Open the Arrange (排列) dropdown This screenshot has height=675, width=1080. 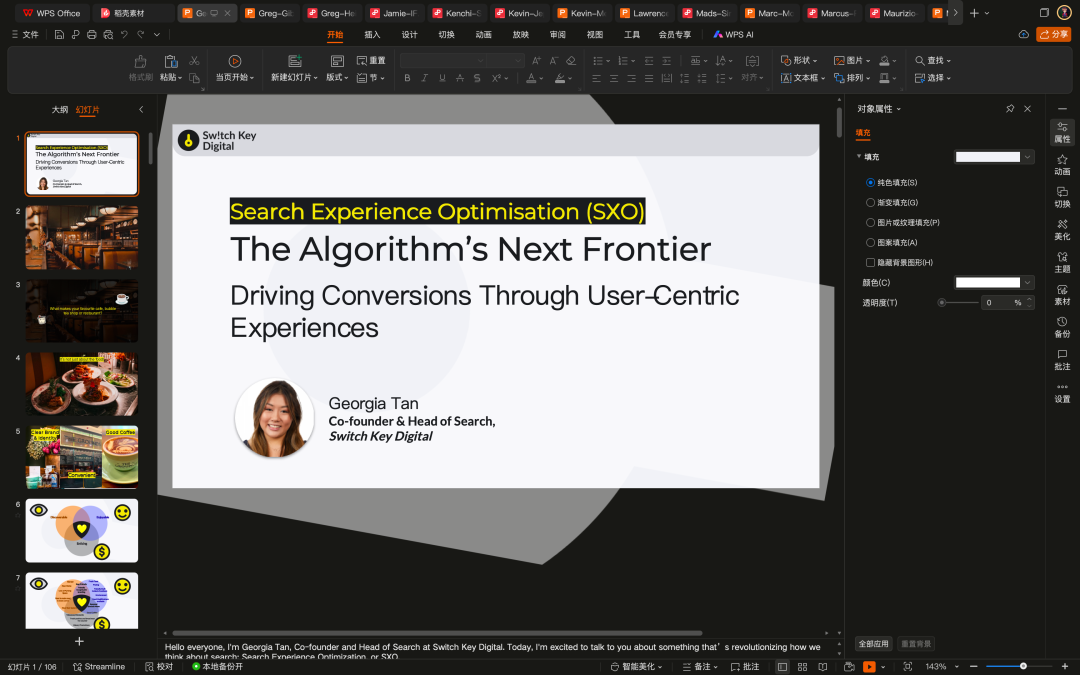[852, 78]
